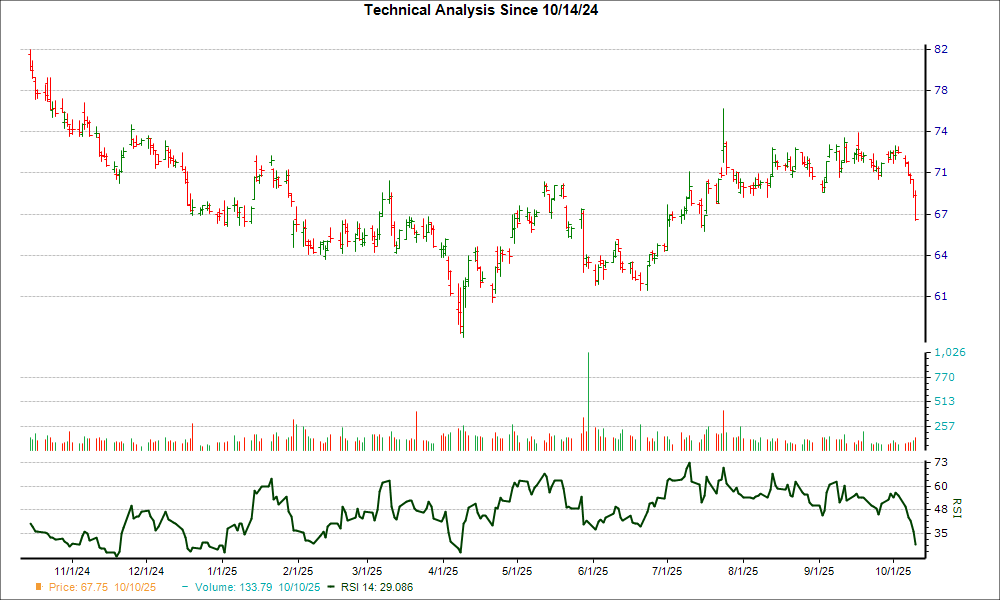The height and width of the screenshot is (600, 1000).
Task: Select the 7/1/25 x-axis date marker
Action: pyautogui.click(x=667, y=571)
